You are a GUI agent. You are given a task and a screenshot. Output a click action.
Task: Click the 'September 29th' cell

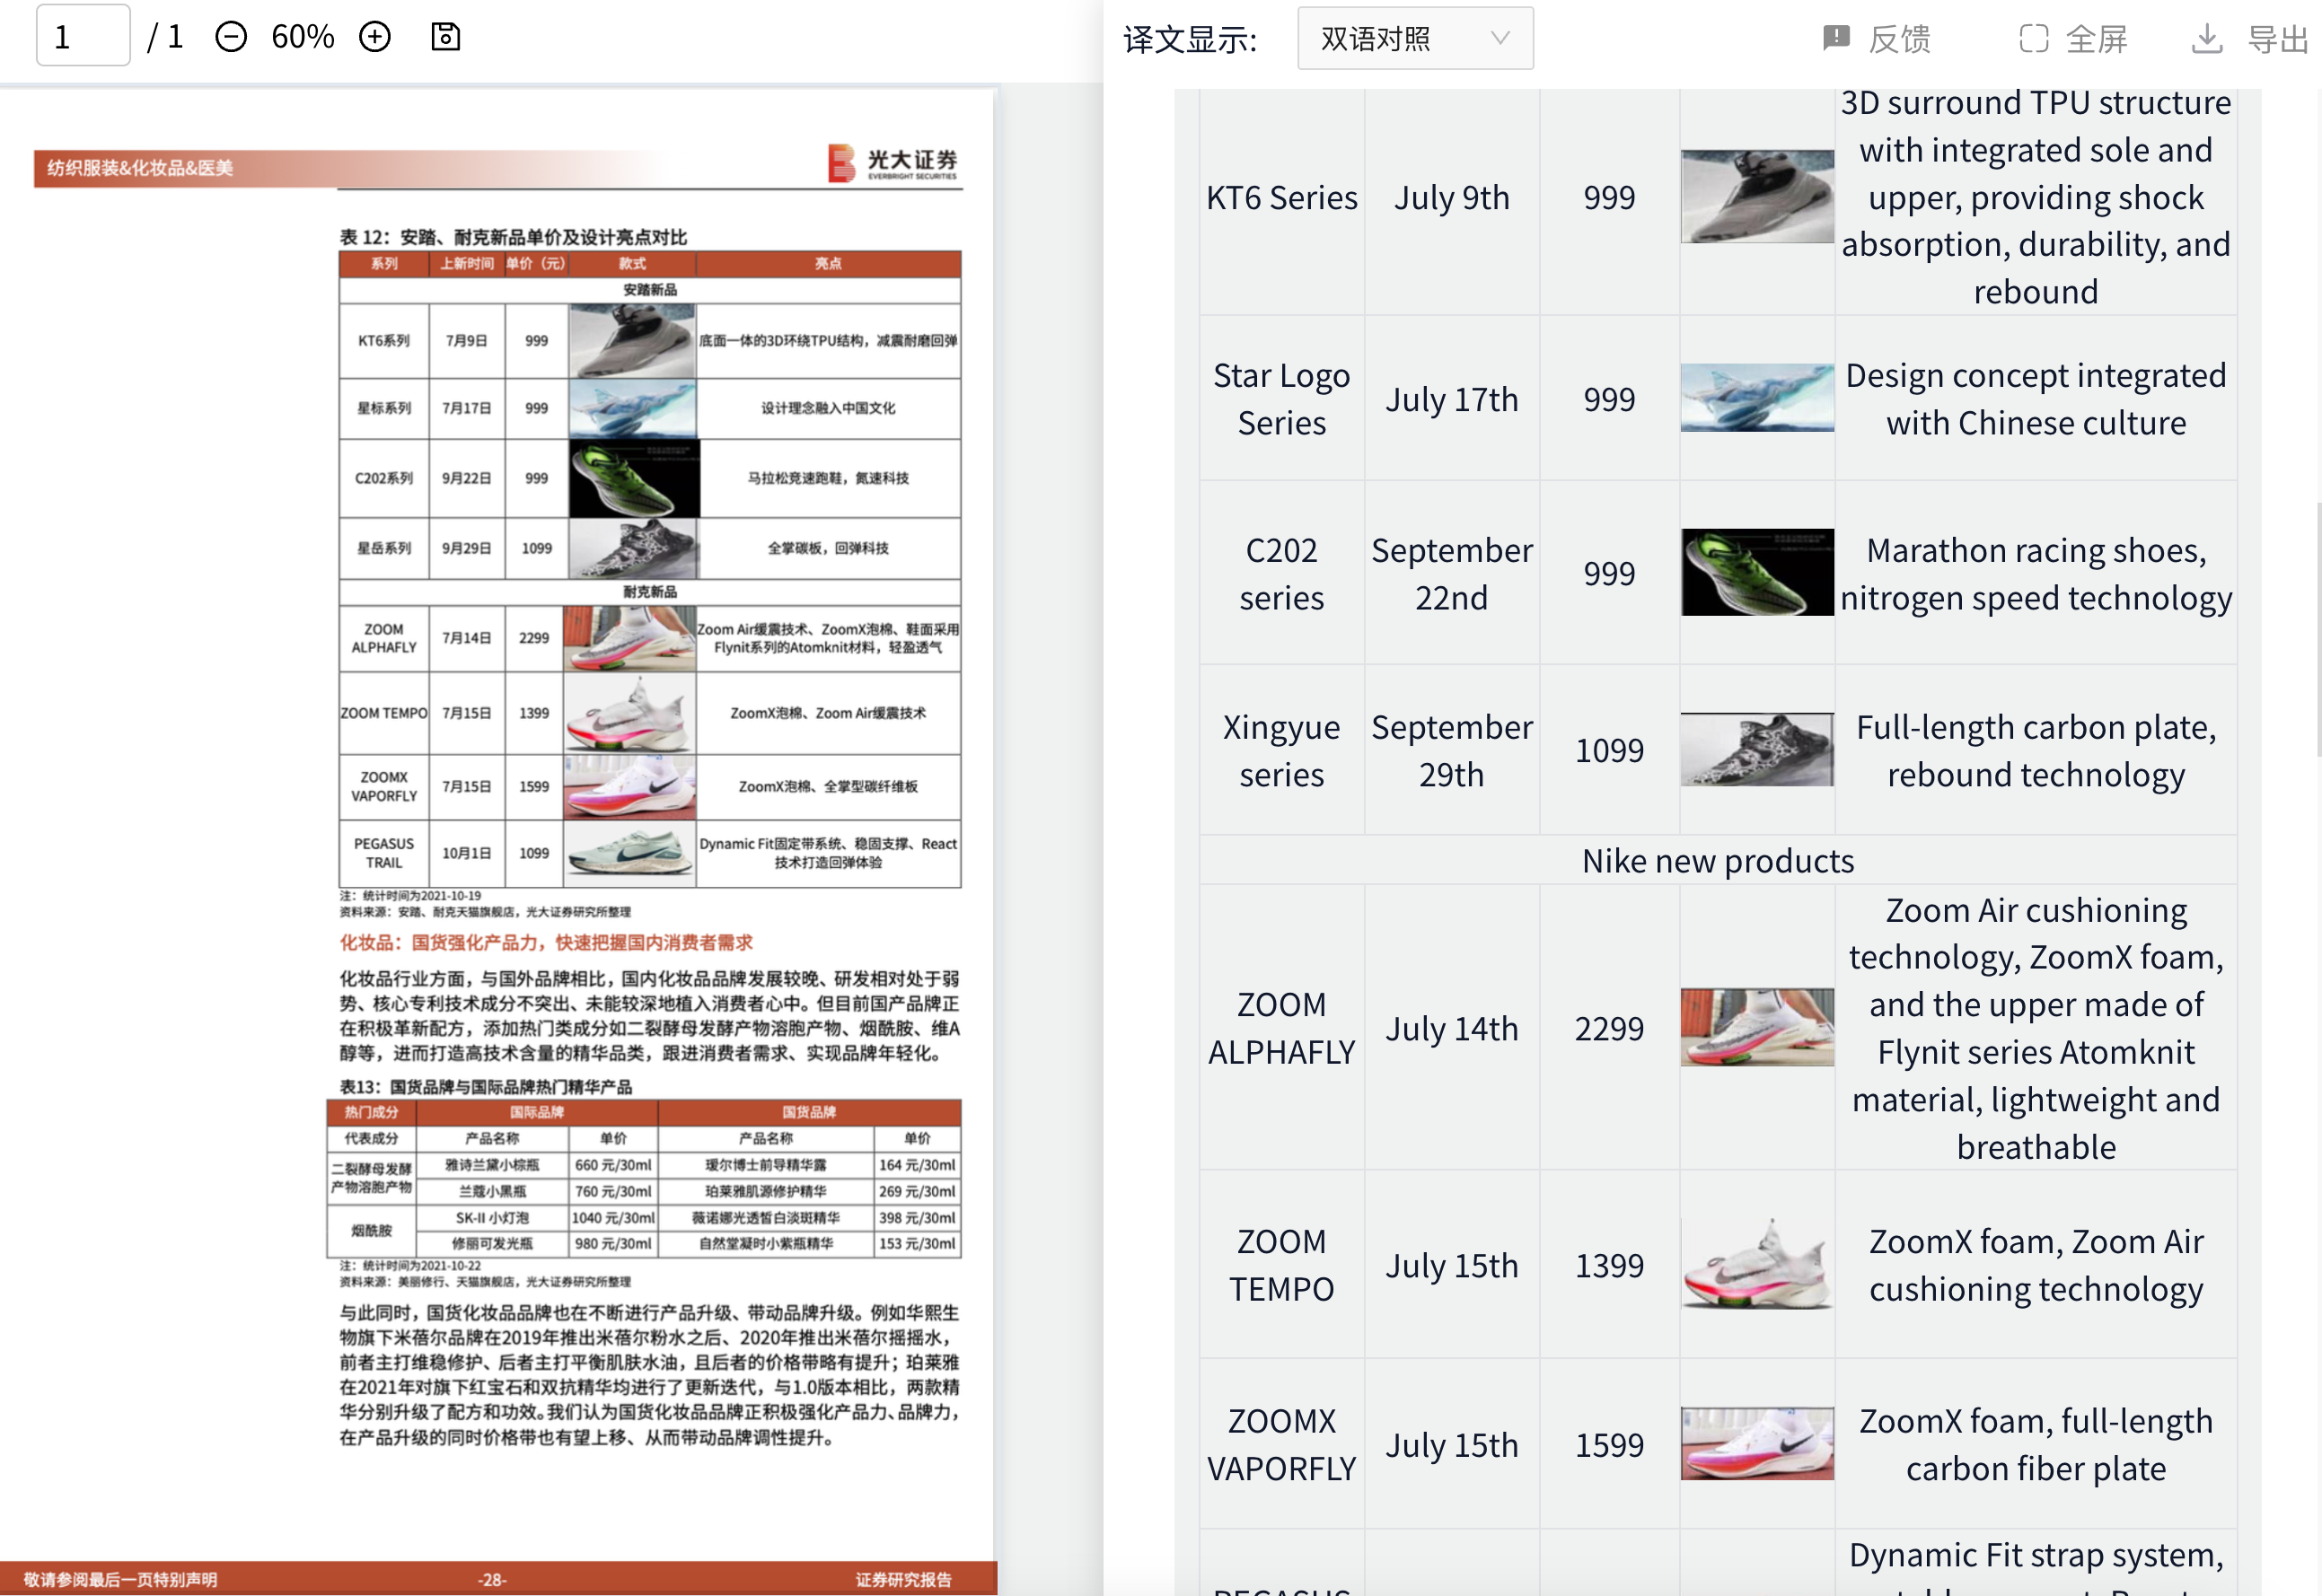click(x=1452, y=750)
